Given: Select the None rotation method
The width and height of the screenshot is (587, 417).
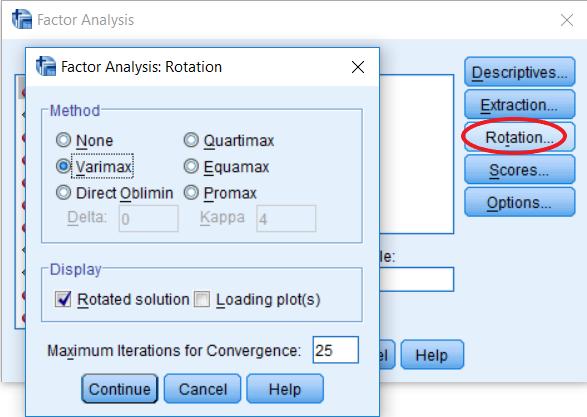Looking at the screenshot, I should (63, 140).
